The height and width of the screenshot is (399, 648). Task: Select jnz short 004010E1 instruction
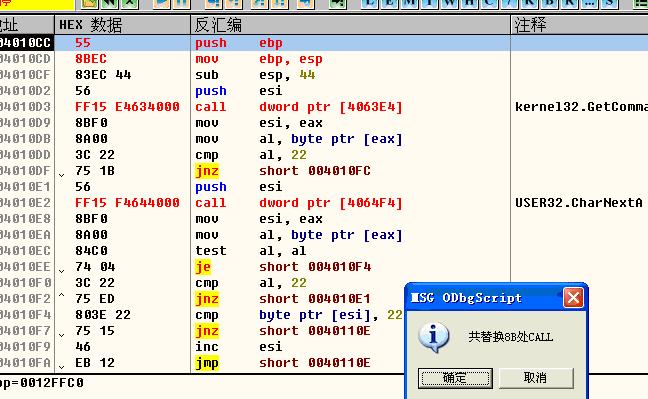click(x=283, y=299)
